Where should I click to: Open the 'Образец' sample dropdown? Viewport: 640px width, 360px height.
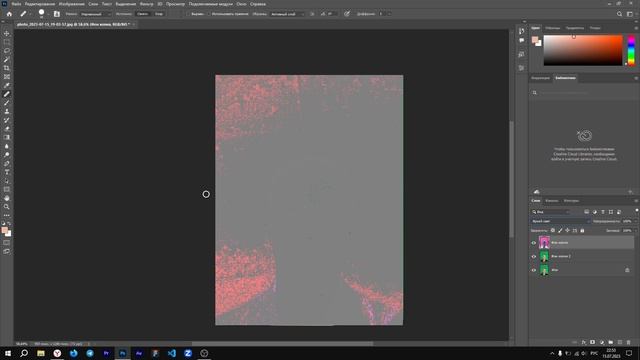click(x=287, y=14)
